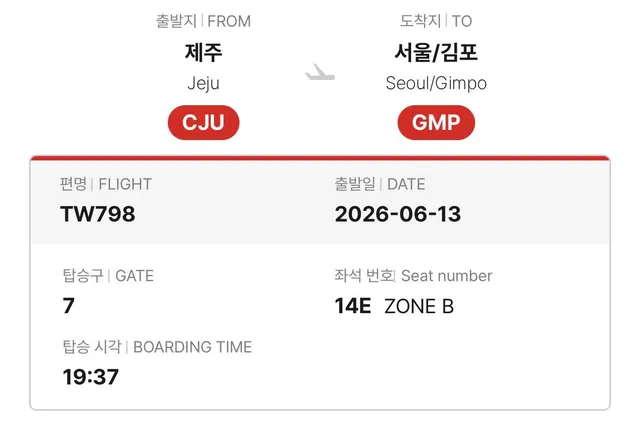The height and width of the screenshot is (430, 640).
Task: Click the airplane icon between the airports
Action: pyautogui.click(x=320, y=72)
